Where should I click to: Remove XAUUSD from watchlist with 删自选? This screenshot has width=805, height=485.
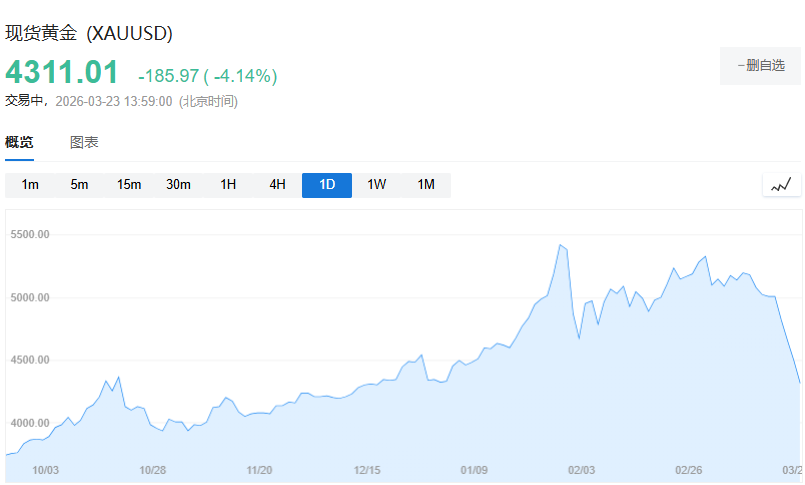(x=760, y=65)
